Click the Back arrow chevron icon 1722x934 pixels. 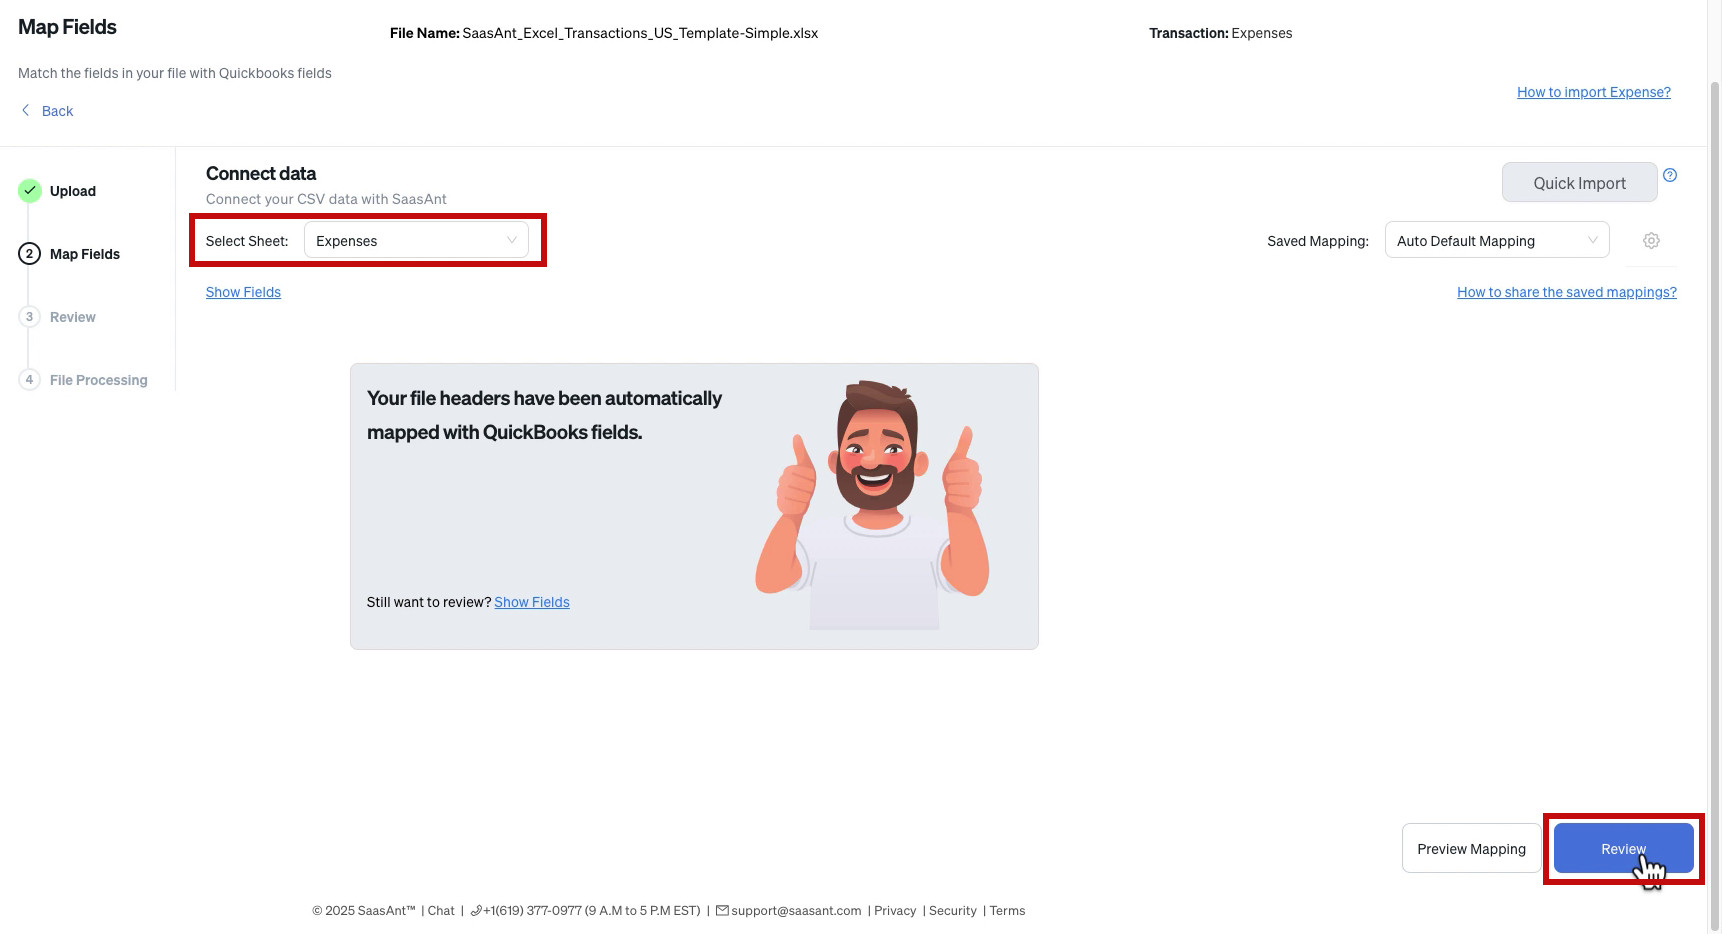[x=26, y=111]
